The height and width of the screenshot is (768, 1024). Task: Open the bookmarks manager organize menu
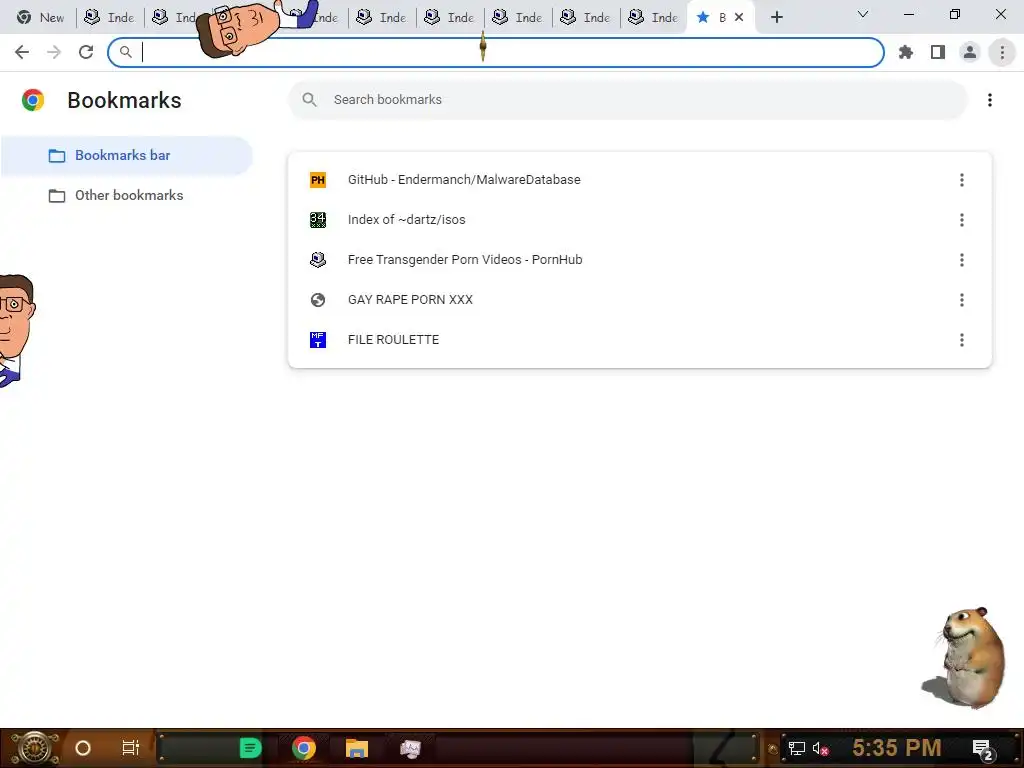pyautogui.click(x=990, y=100)
